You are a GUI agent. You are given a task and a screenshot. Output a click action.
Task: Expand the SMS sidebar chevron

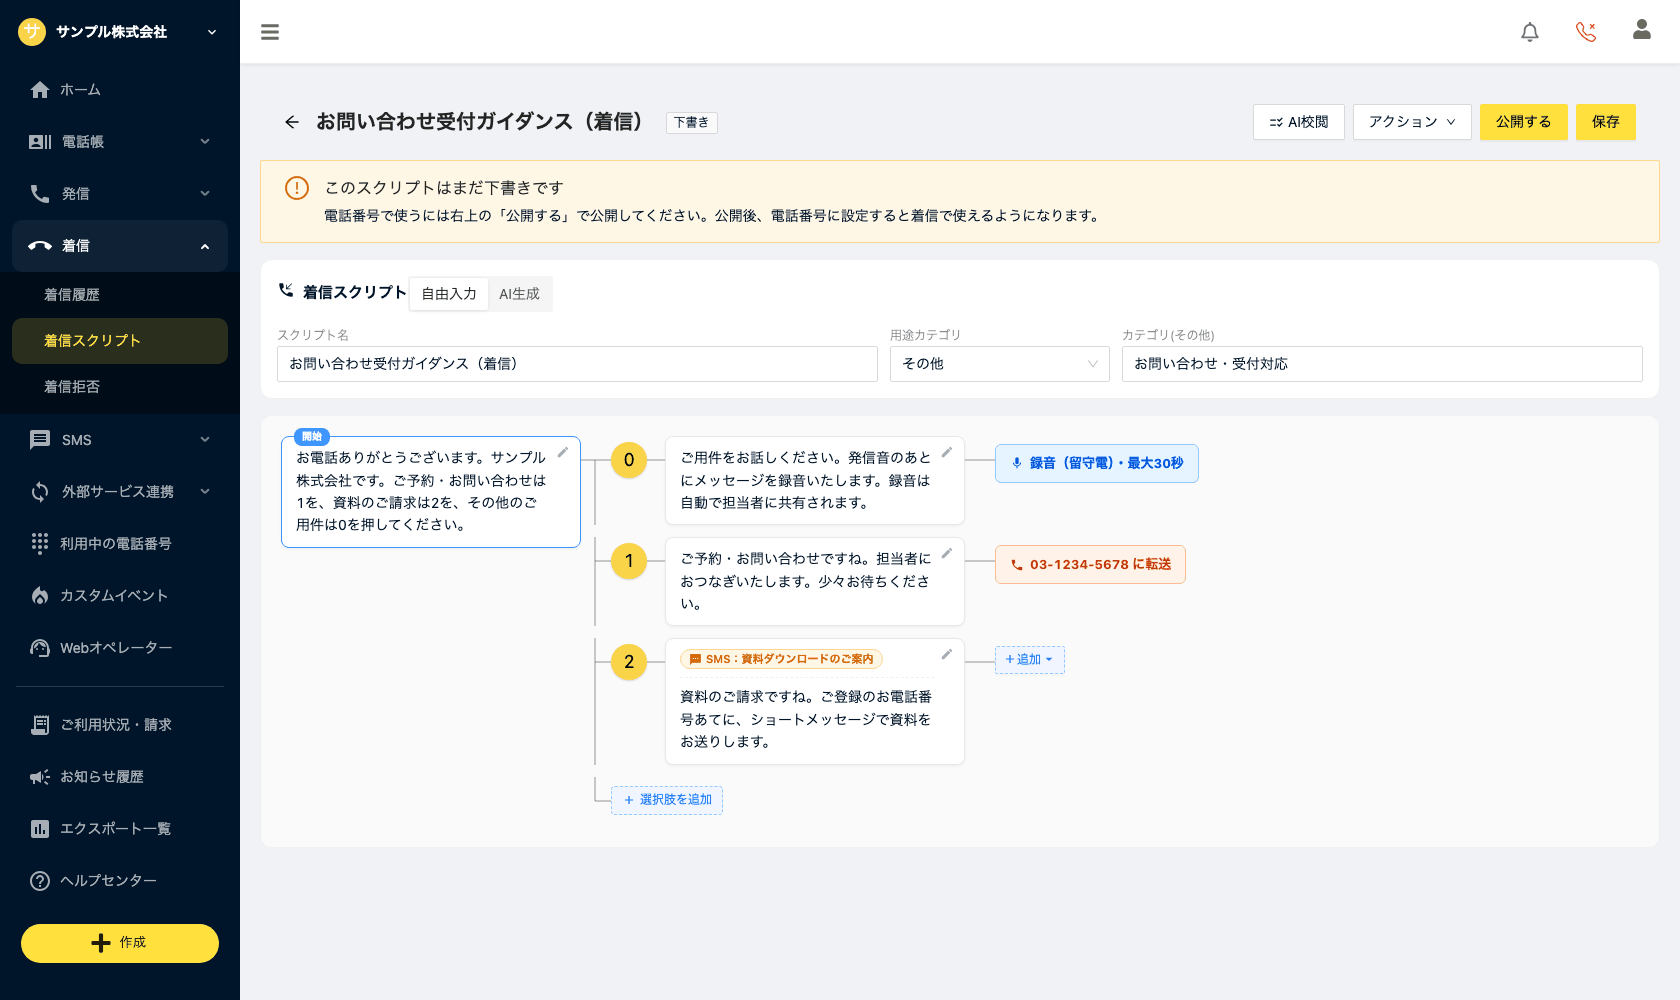[205, 440]
